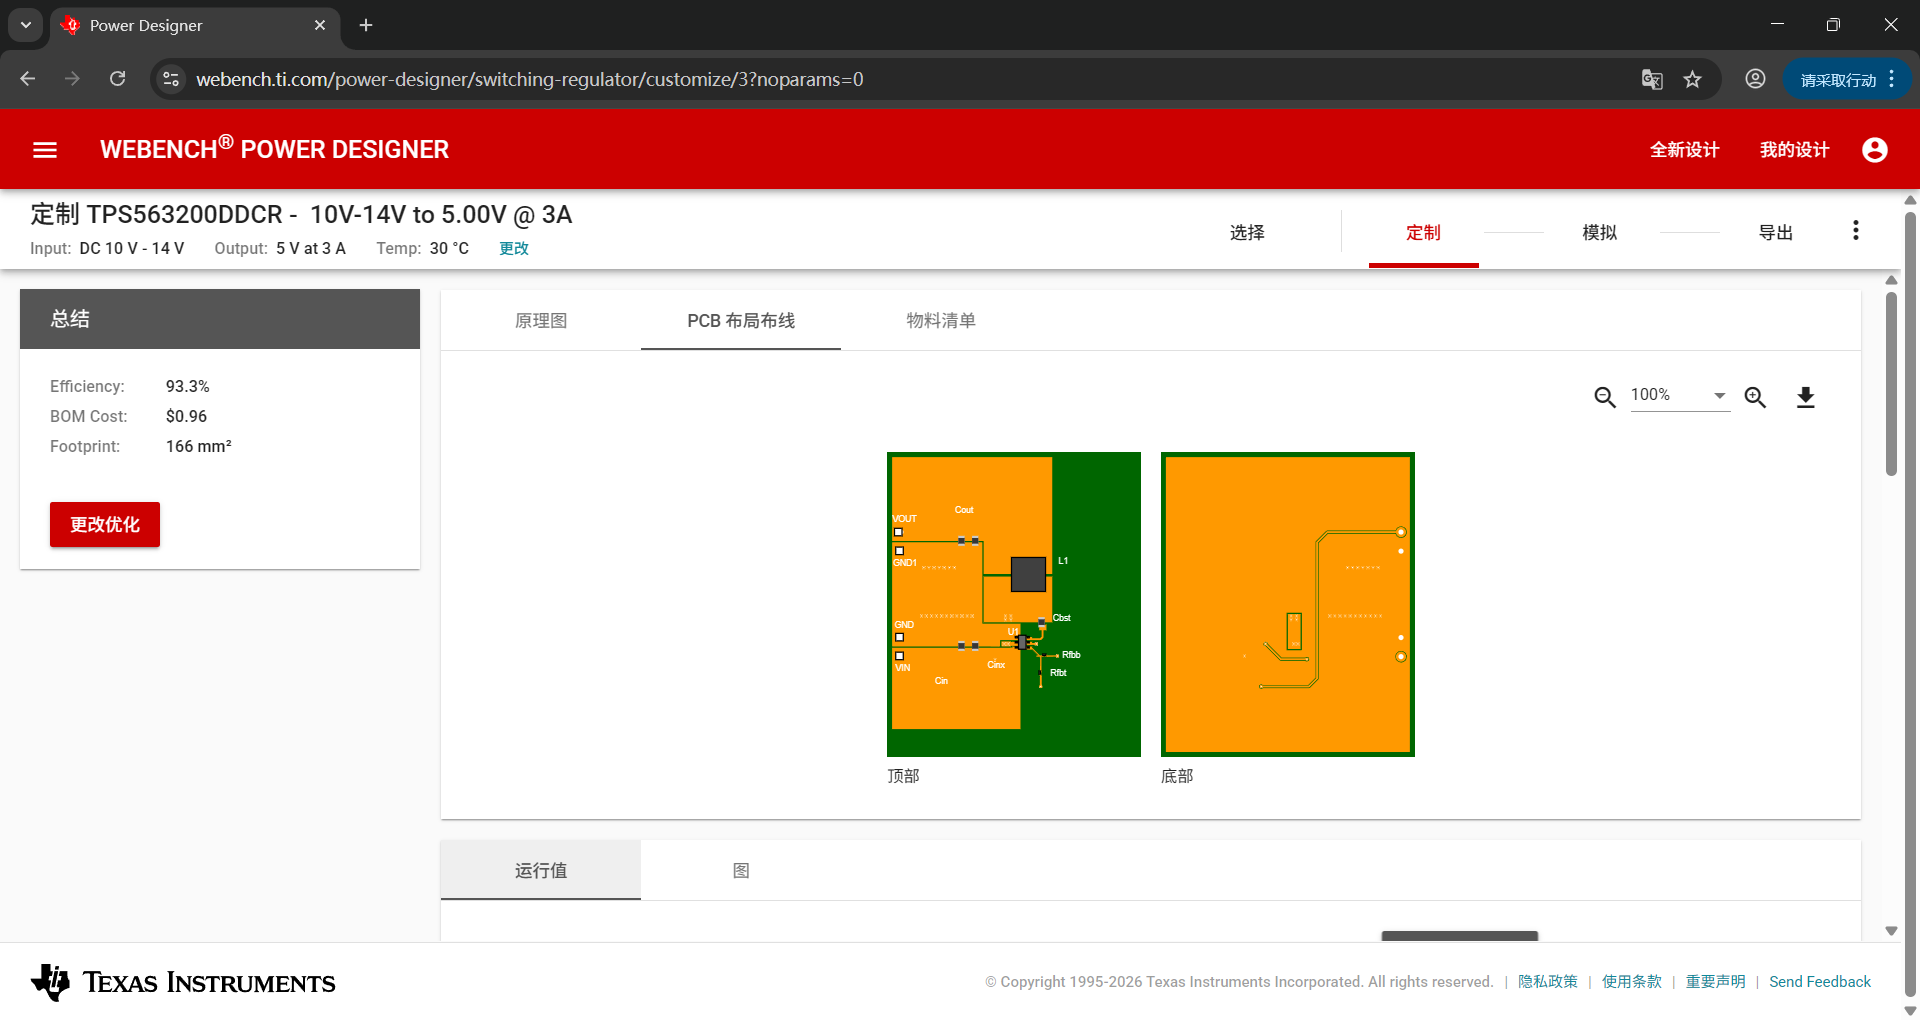Image resolution: width=1920 pixels, height=1020 pixels.
Task: Open the user account profile icon
Action: click(x=1875, y=150)
